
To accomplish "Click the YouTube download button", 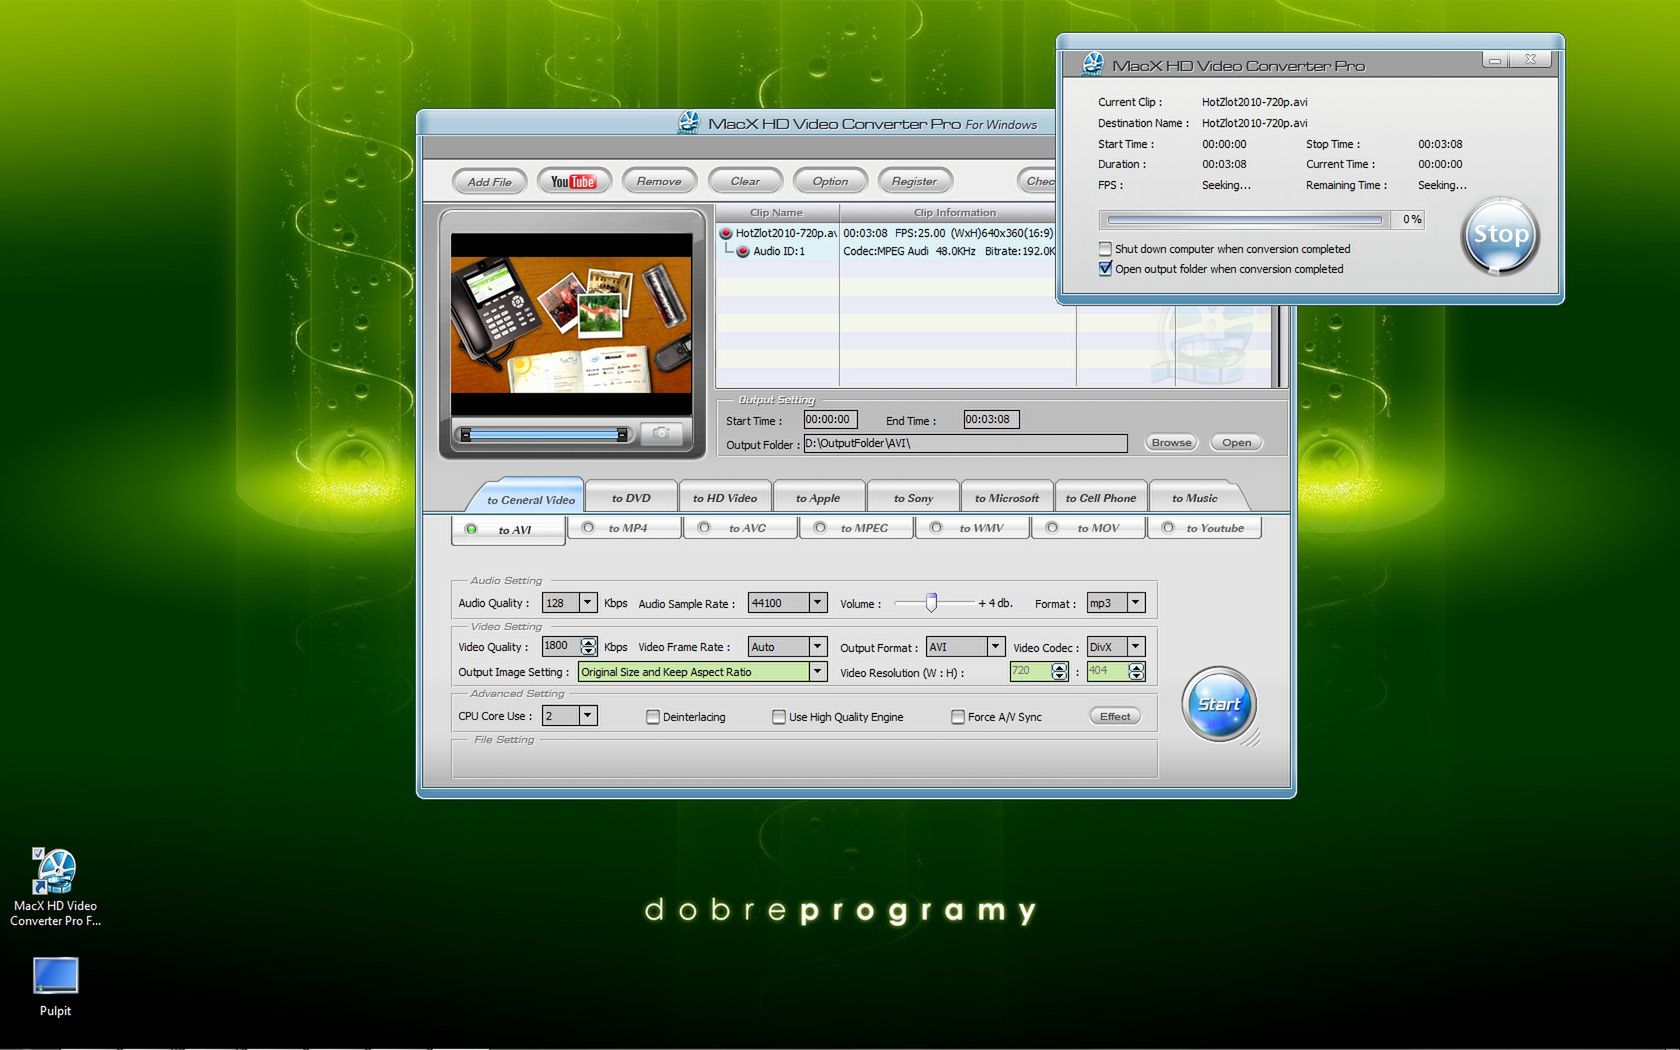I will pos(573,181).
